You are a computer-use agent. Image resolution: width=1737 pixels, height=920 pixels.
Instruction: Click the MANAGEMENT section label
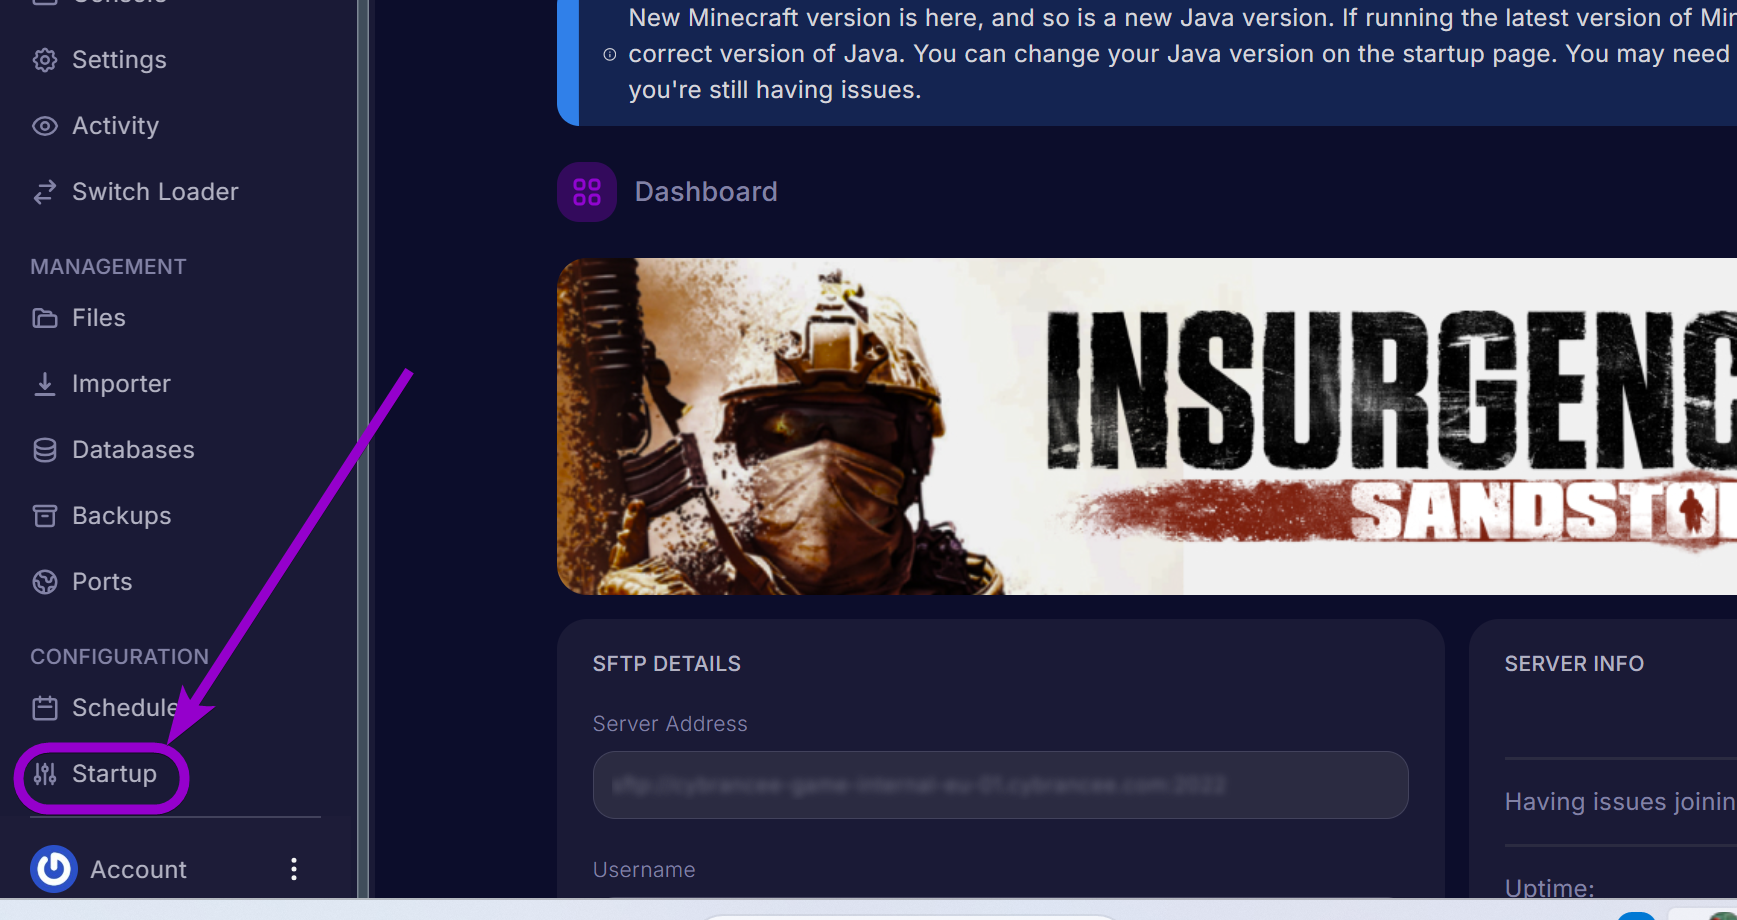click(x=108, y=267)
